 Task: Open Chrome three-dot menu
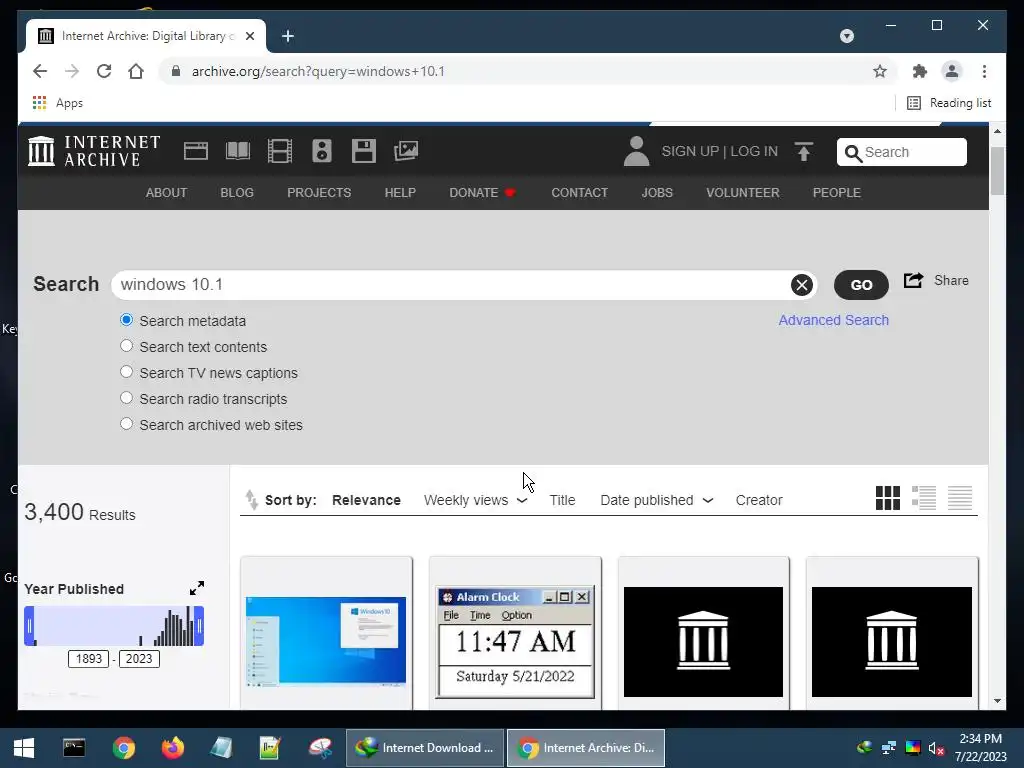(984, 71)
